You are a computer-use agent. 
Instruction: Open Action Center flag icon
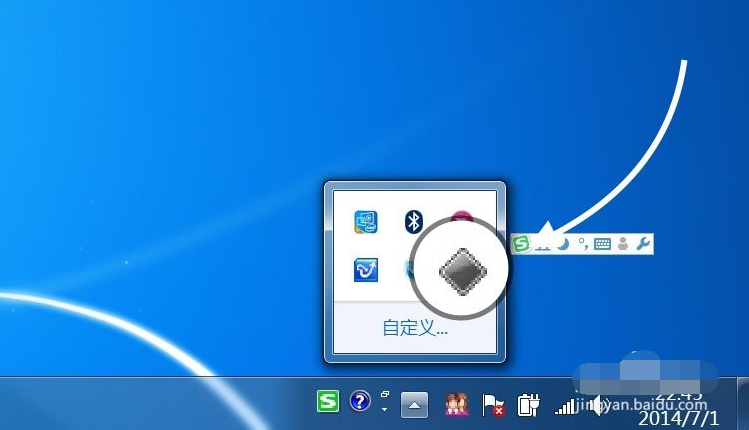point(493,404)
